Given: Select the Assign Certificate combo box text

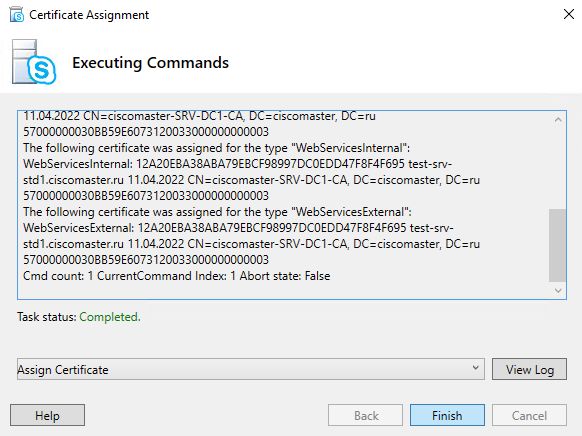Looking at the screenshot, I should point(63,370).
